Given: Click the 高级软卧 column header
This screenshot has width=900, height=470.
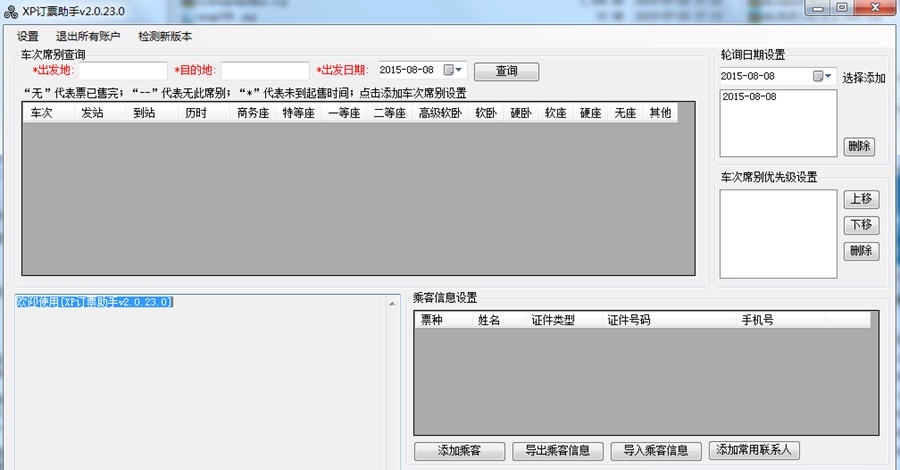Looking at the screenshot, I should [440, 113].
